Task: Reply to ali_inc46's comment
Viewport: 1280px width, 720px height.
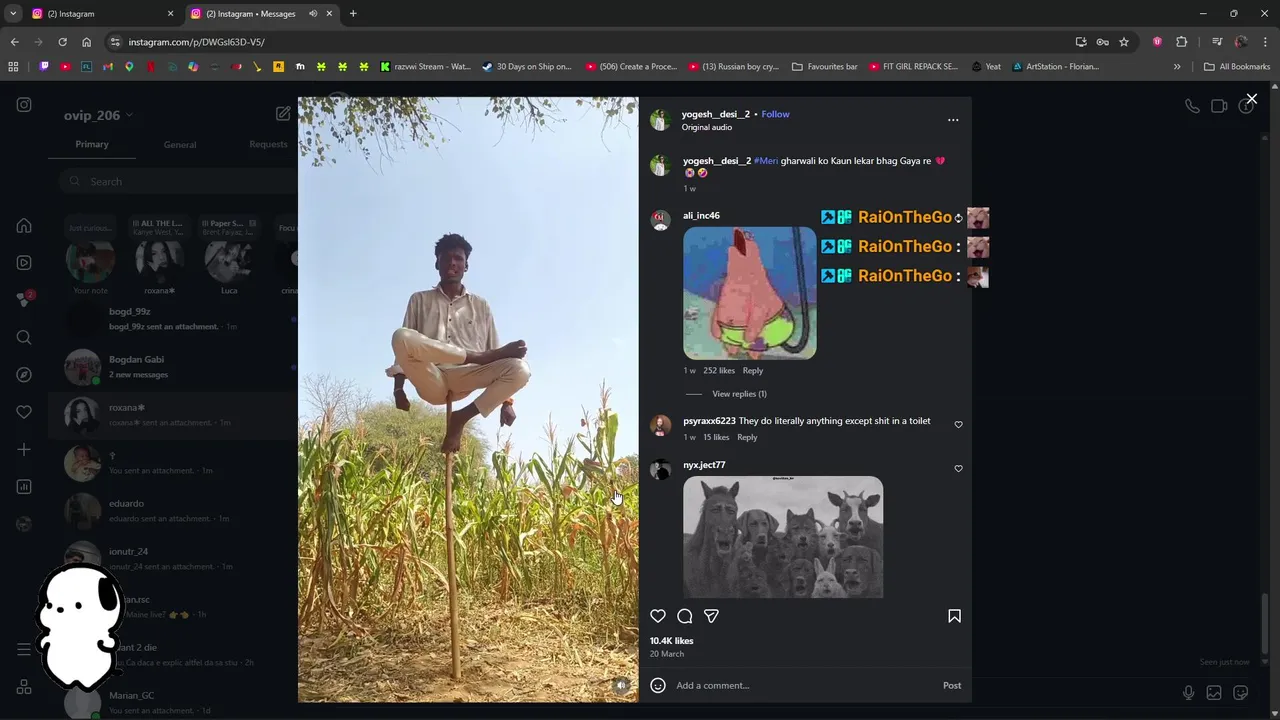Action: pyautogui.click(x=753, y=371)
